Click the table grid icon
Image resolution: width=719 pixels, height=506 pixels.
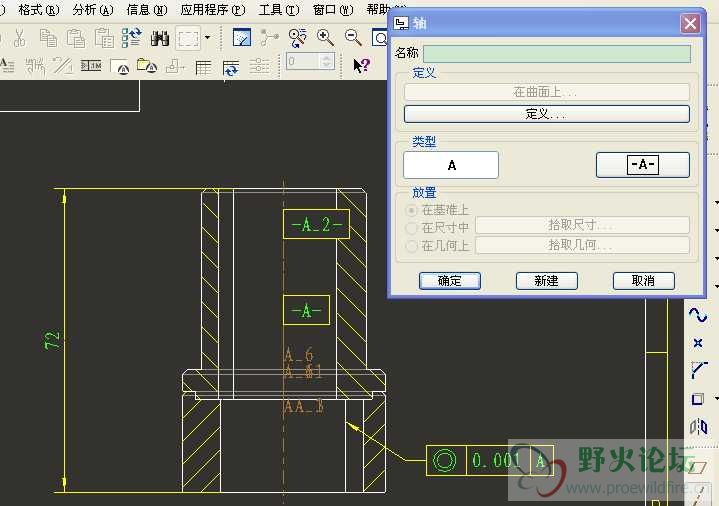203,68
